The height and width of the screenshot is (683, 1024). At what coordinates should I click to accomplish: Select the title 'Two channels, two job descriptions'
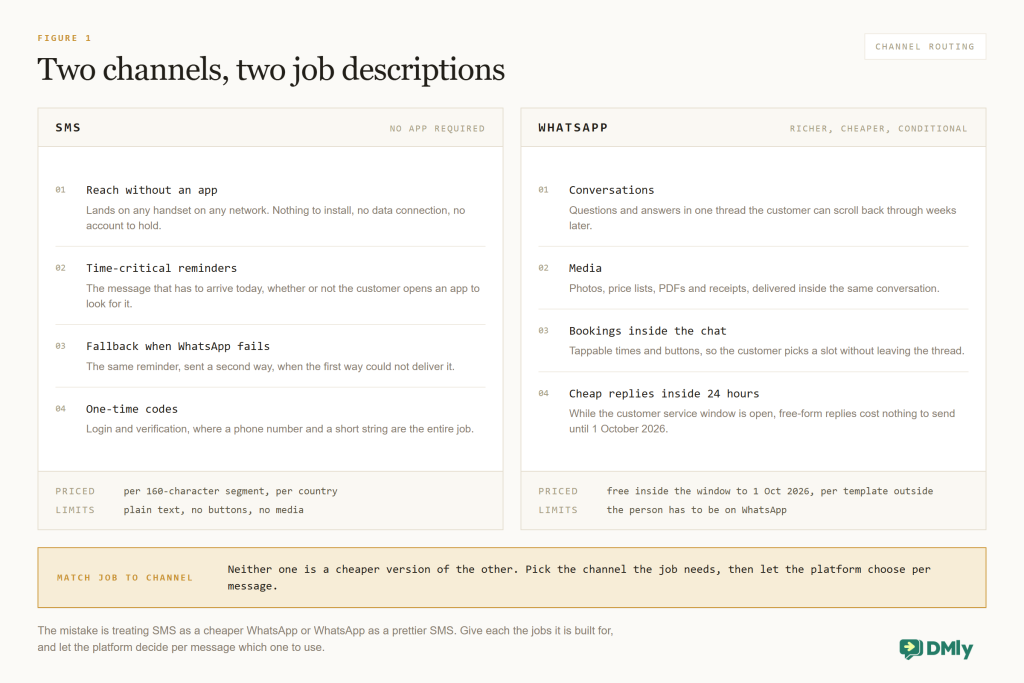(x=271, y=69)
